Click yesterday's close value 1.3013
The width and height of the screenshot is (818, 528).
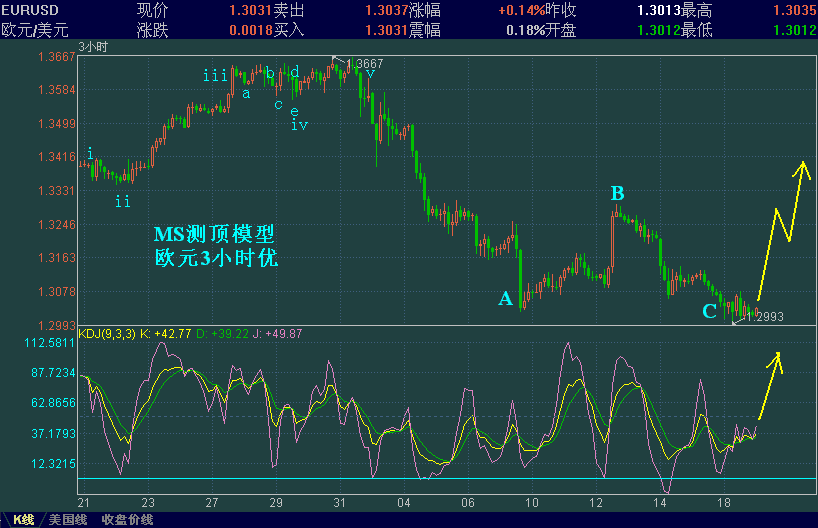(658, 10)
